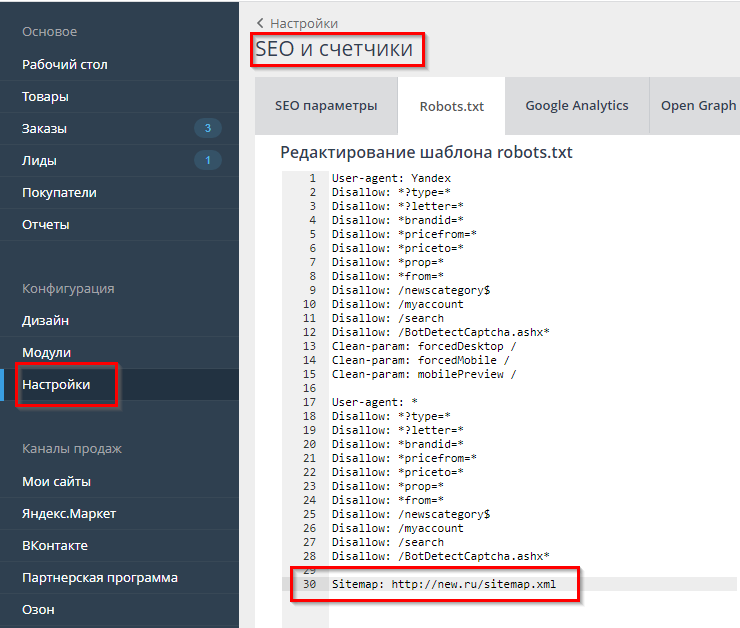The width and height of the screenshot is (740, 628).
Task: Click the leads count badge showing 1
Action: click(x=207, y=160)
